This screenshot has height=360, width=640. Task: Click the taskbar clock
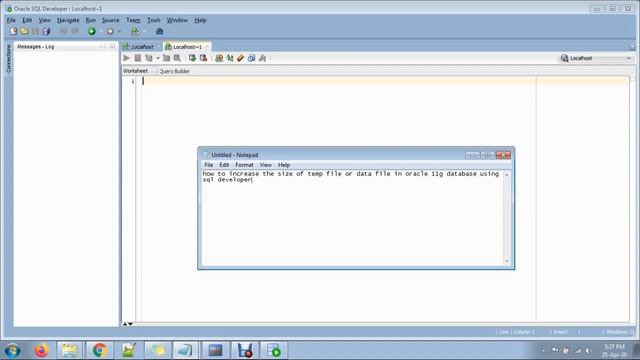[x=615, y=350]
